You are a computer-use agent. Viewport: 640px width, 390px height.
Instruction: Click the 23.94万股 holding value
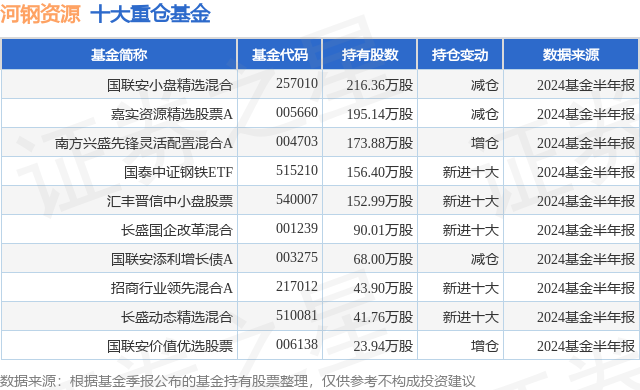click(383, 346)
